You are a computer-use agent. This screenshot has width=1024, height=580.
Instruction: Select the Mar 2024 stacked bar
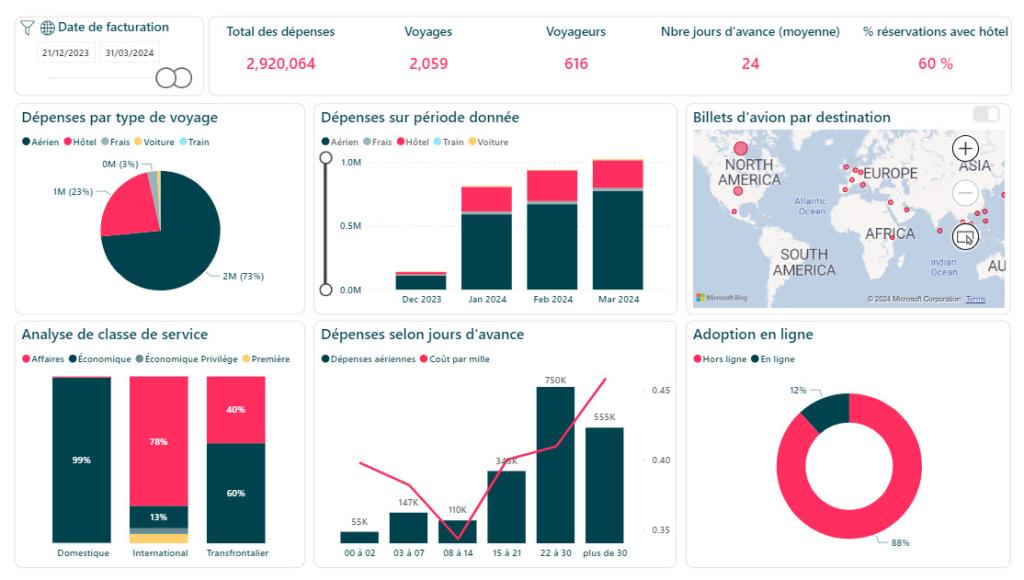tap(617, 225)
